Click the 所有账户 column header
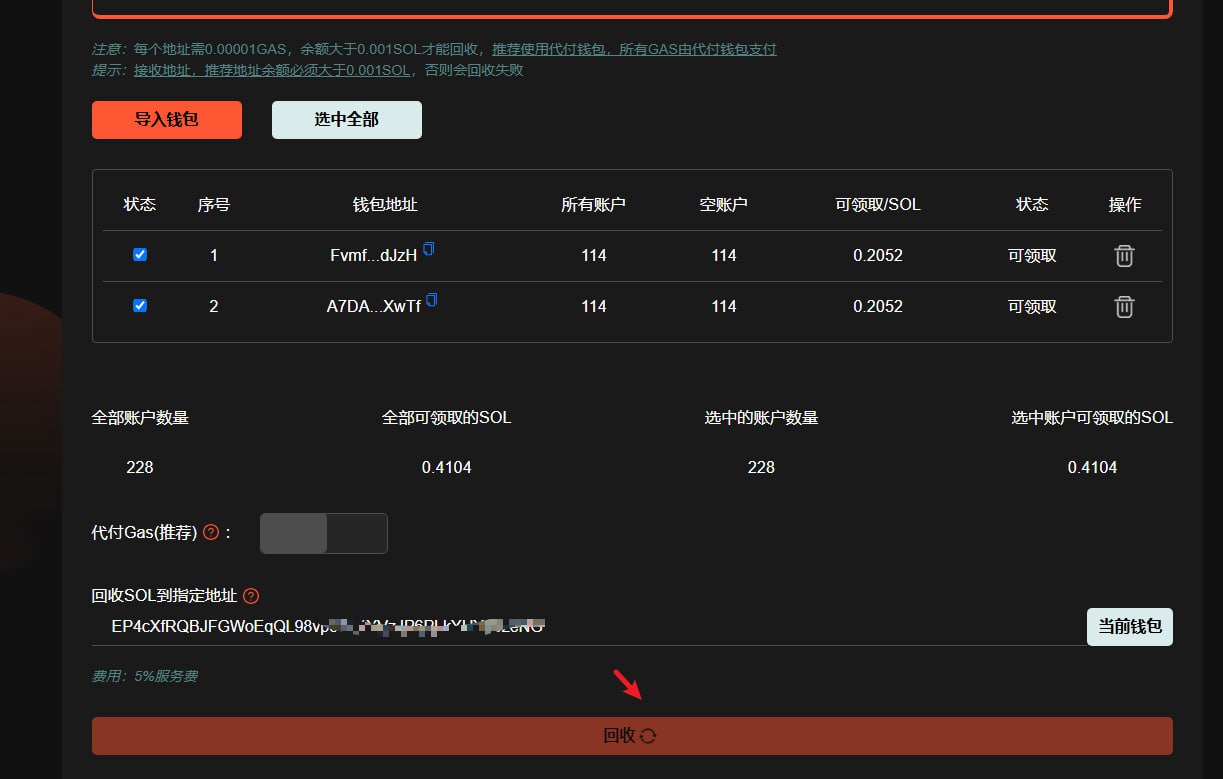Image resolution: width=1223 pixels, height=779 pixels. [594, 204]
